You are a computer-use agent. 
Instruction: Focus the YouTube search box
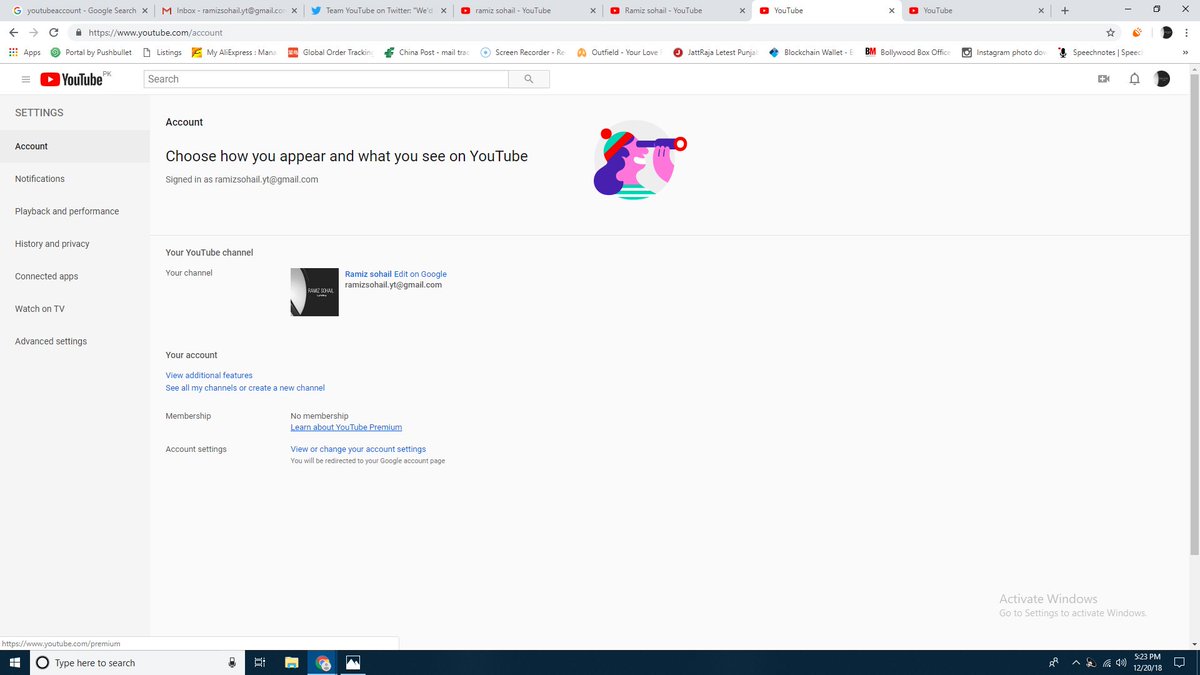click(326, 79)
